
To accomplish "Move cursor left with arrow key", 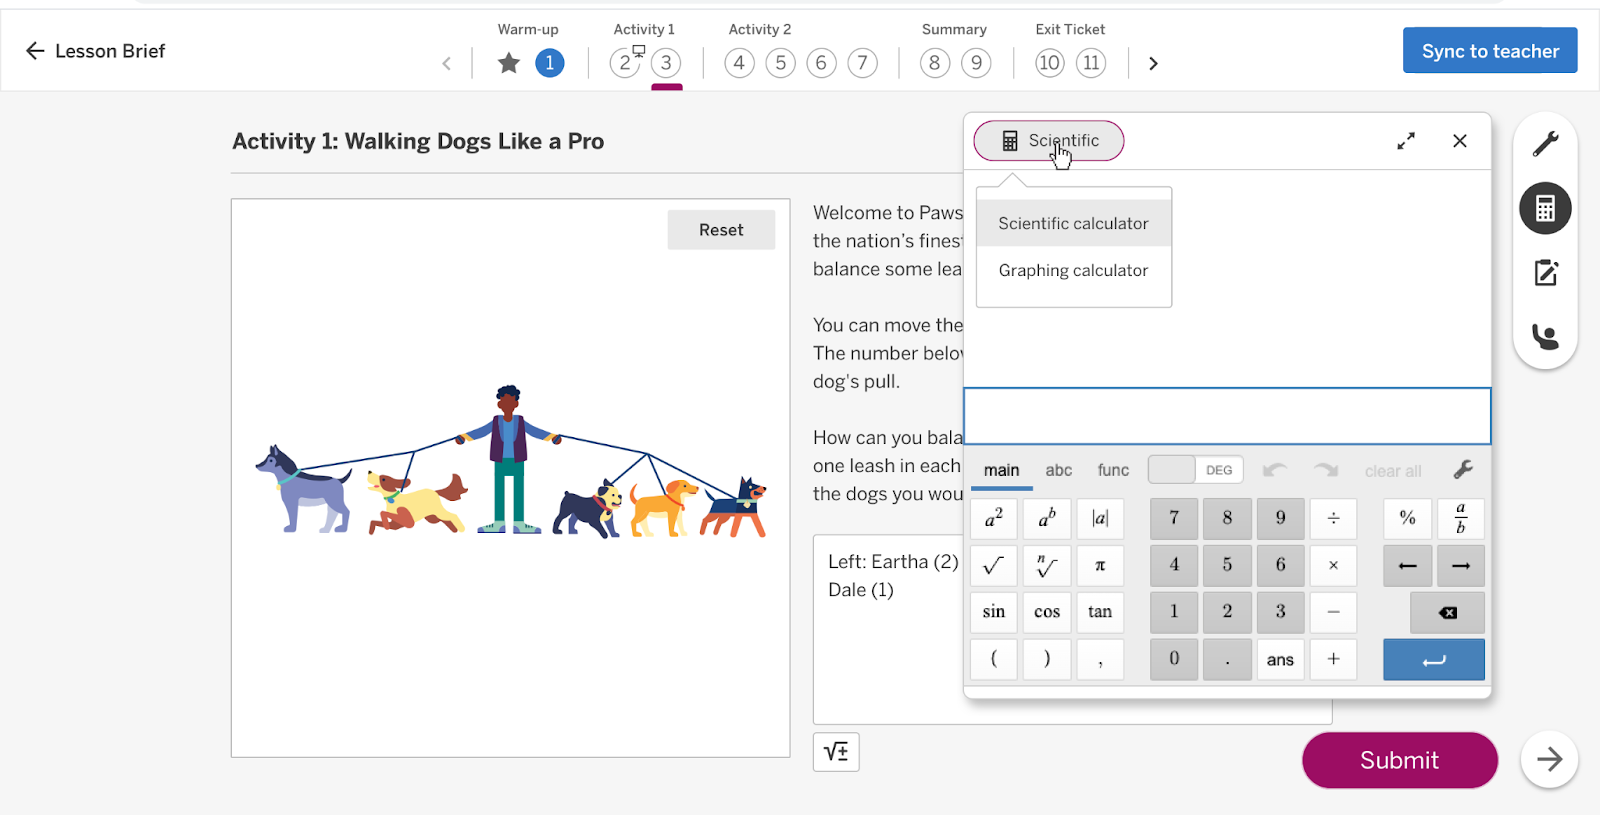I will [x=1407, y=566].
